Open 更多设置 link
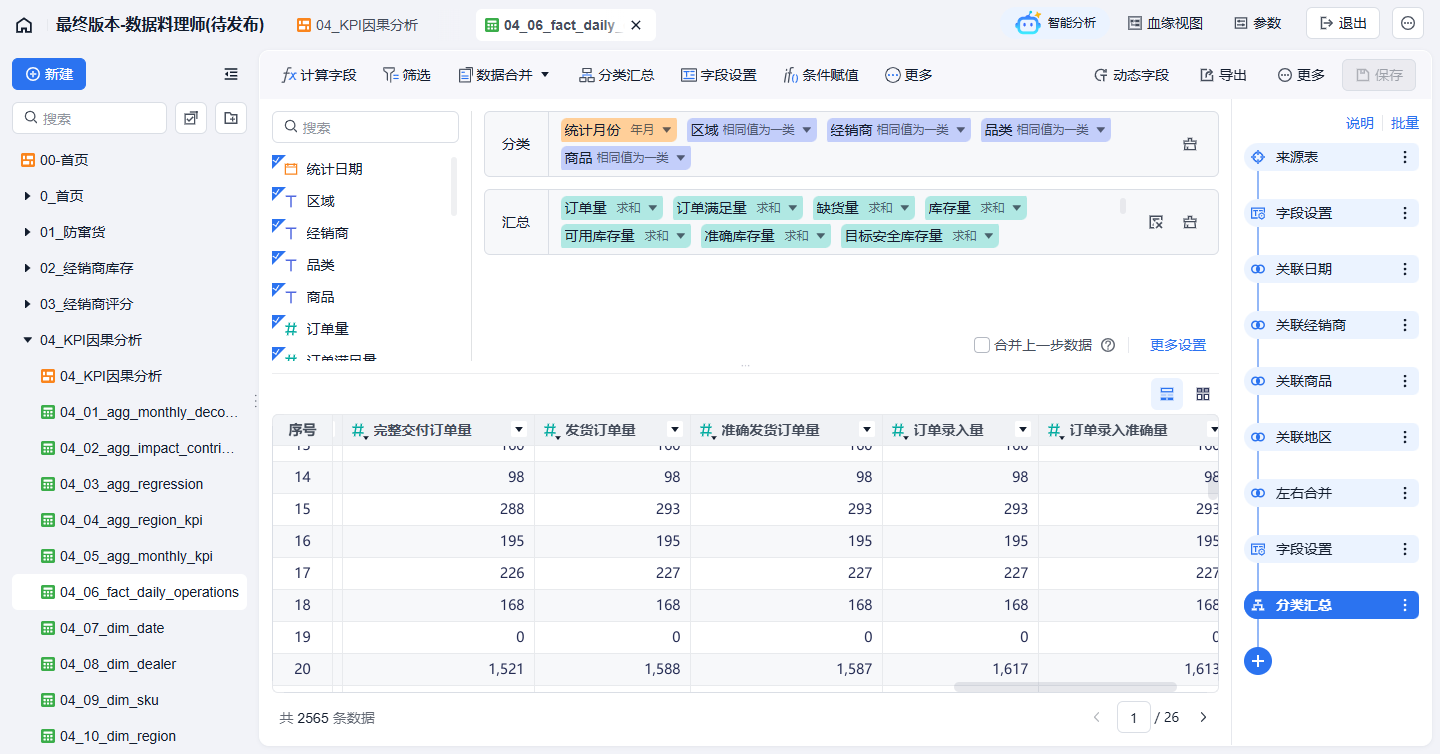 [x=1178, y=345]
